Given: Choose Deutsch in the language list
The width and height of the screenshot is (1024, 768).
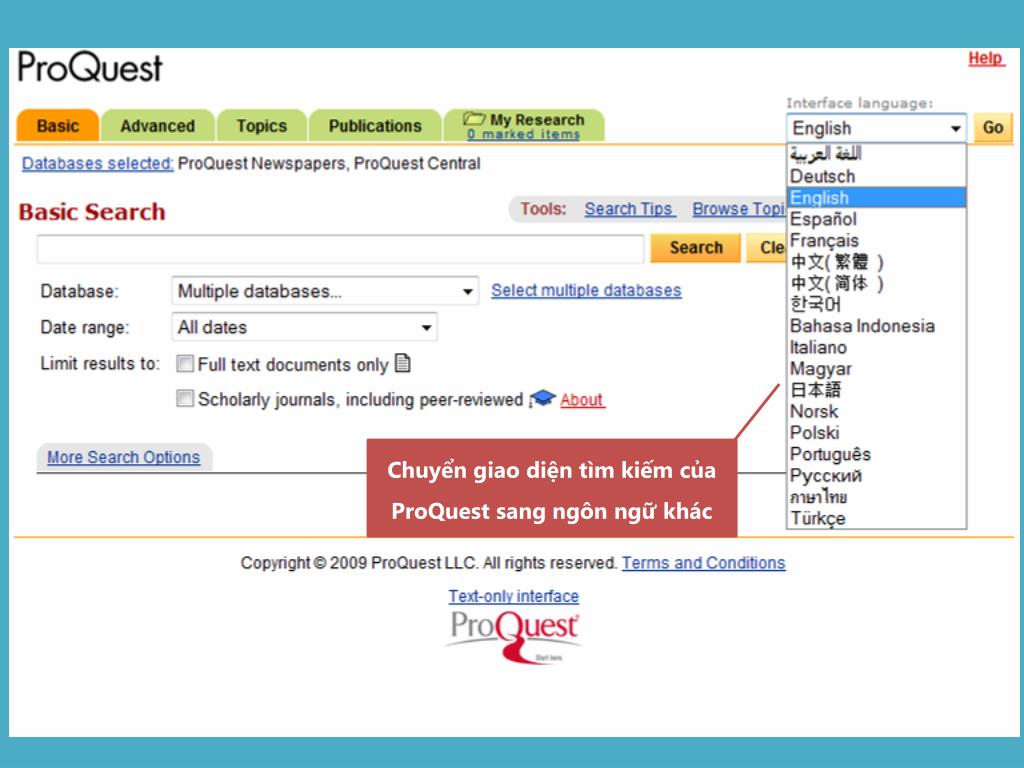Looking at the screenshot, I should (x=876, y=176).
